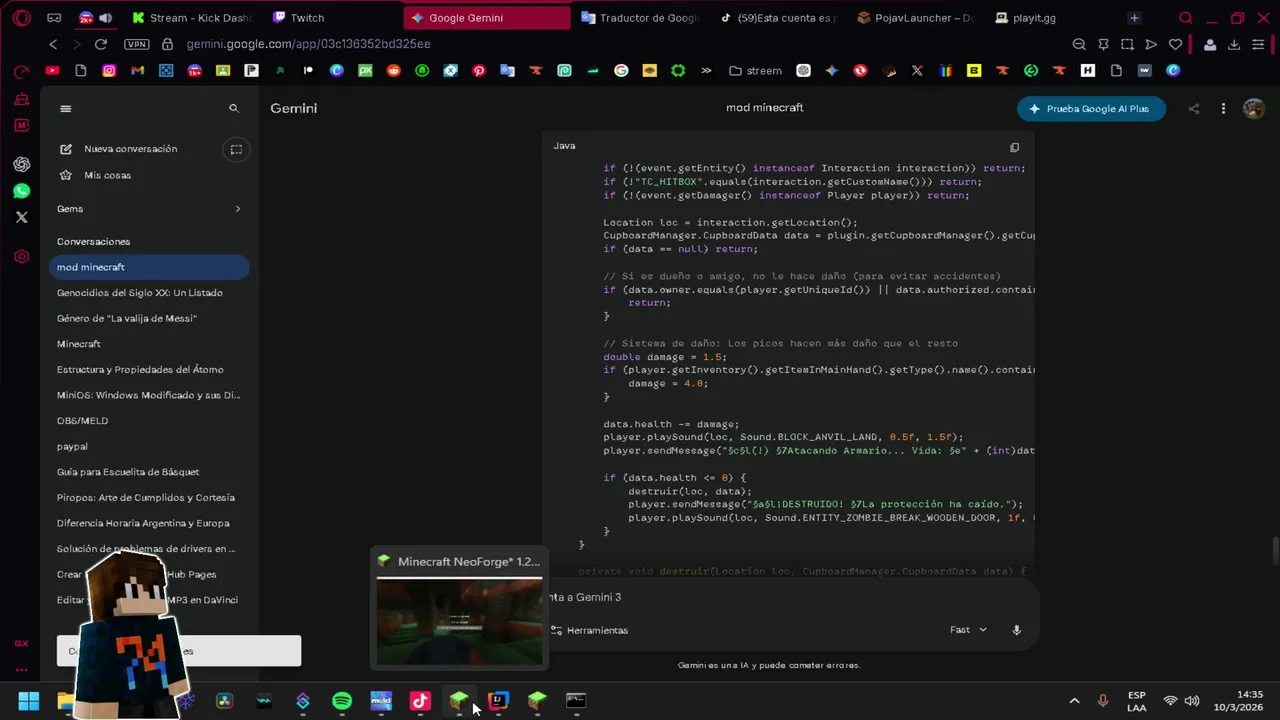This screenshot has width=1280, height=720.
Task: Open Windows Start menu
Action: coord(28,701)
